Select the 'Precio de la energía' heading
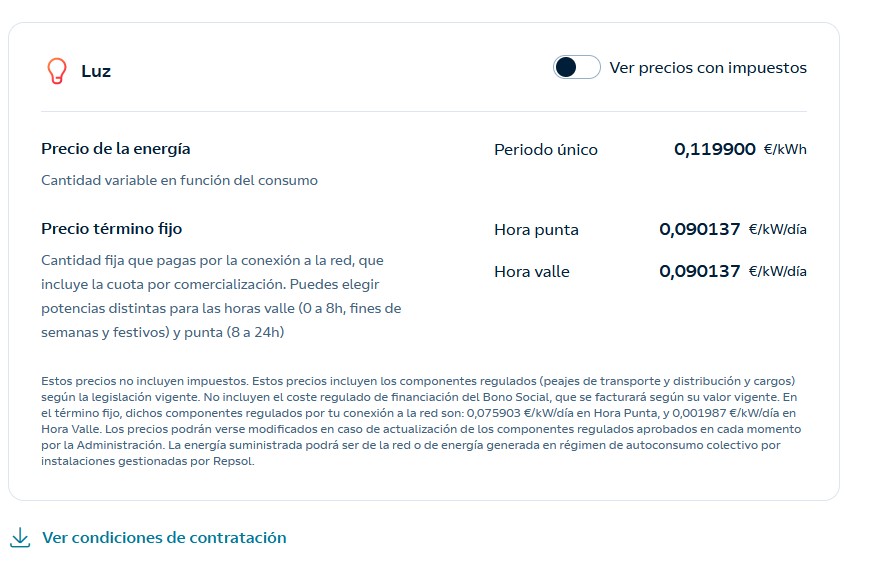The height and width of the screenshot is (576, 877). 116,149
